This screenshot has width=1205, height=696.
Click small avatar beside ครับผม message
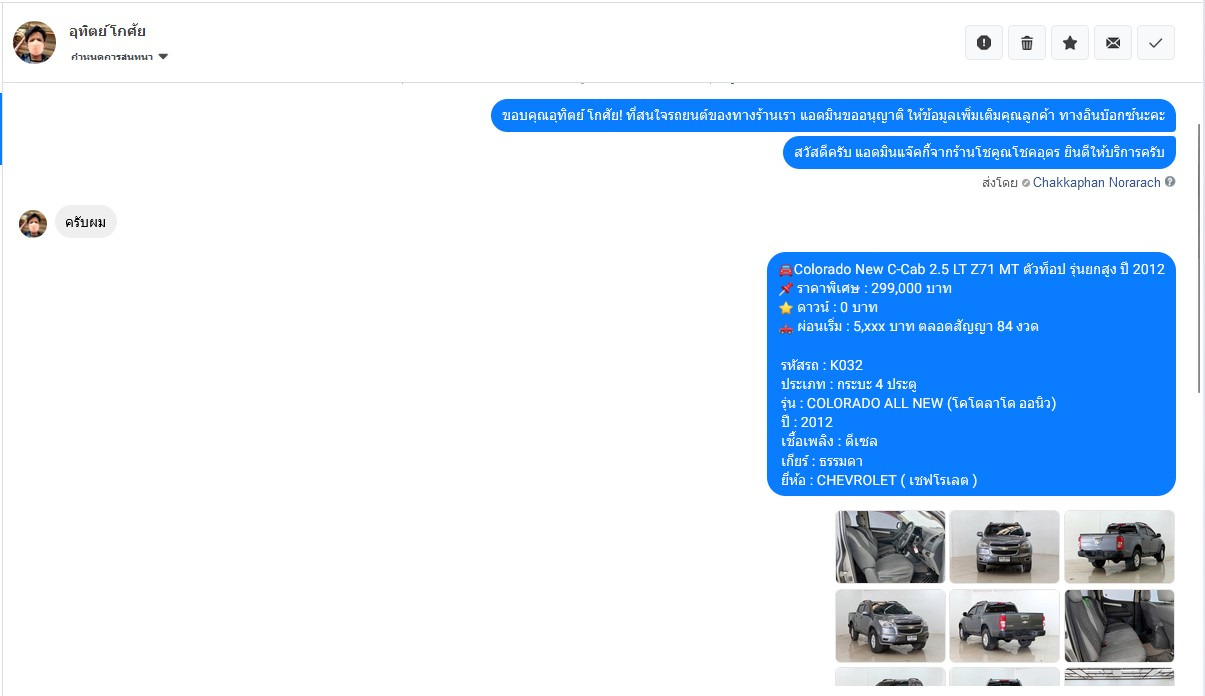(33, 223)
